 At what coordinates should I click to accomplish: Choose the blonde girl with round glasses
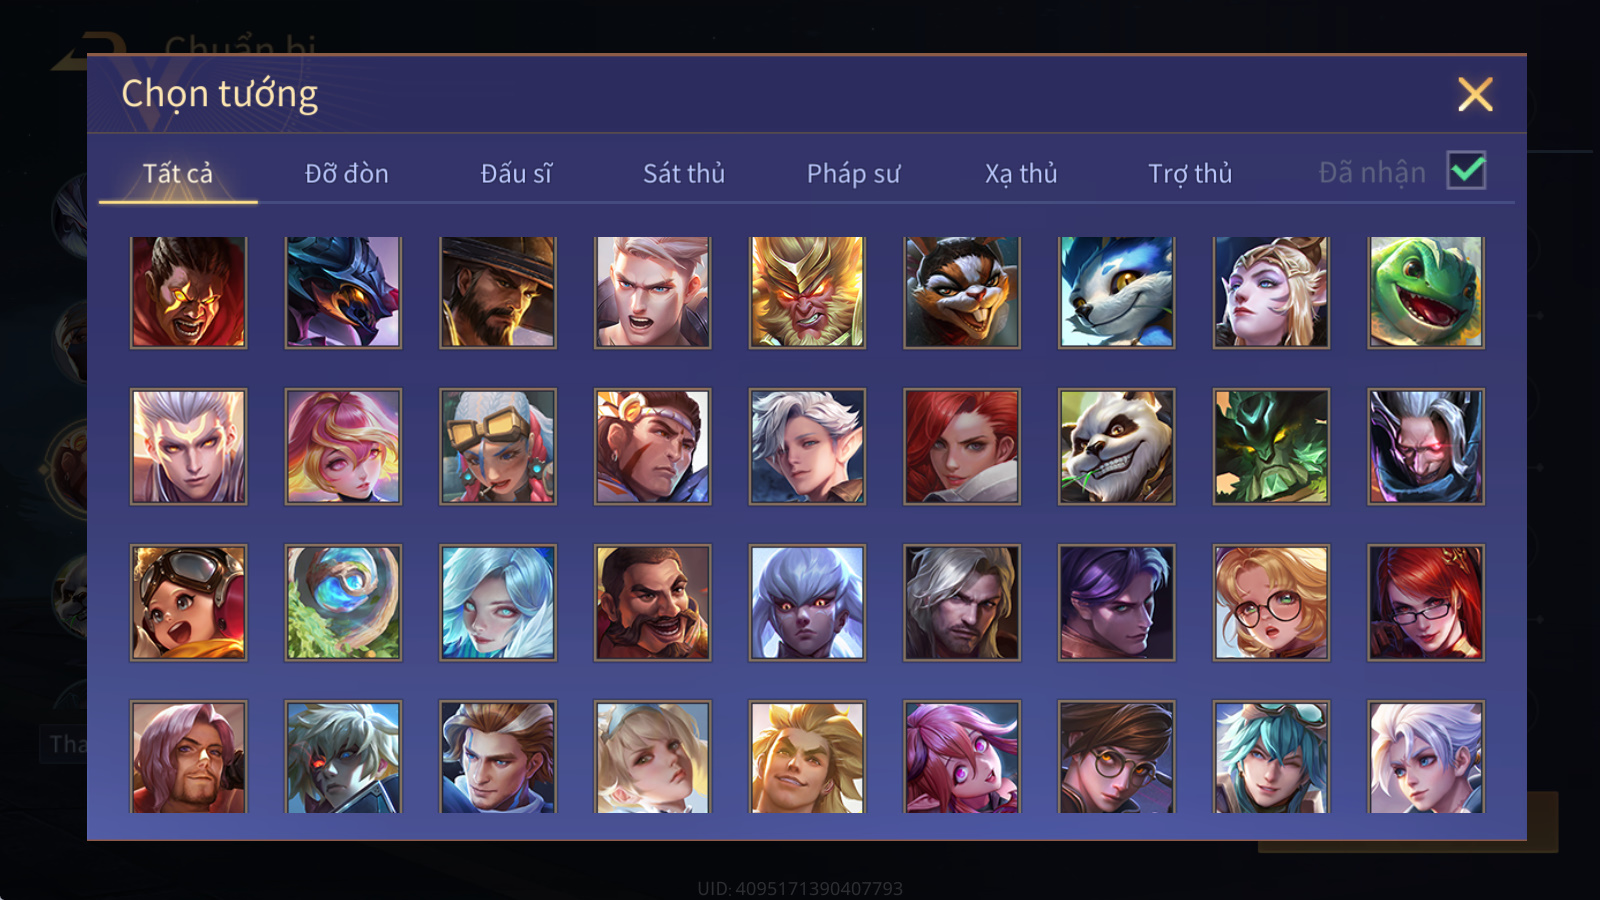point(1271,602)
